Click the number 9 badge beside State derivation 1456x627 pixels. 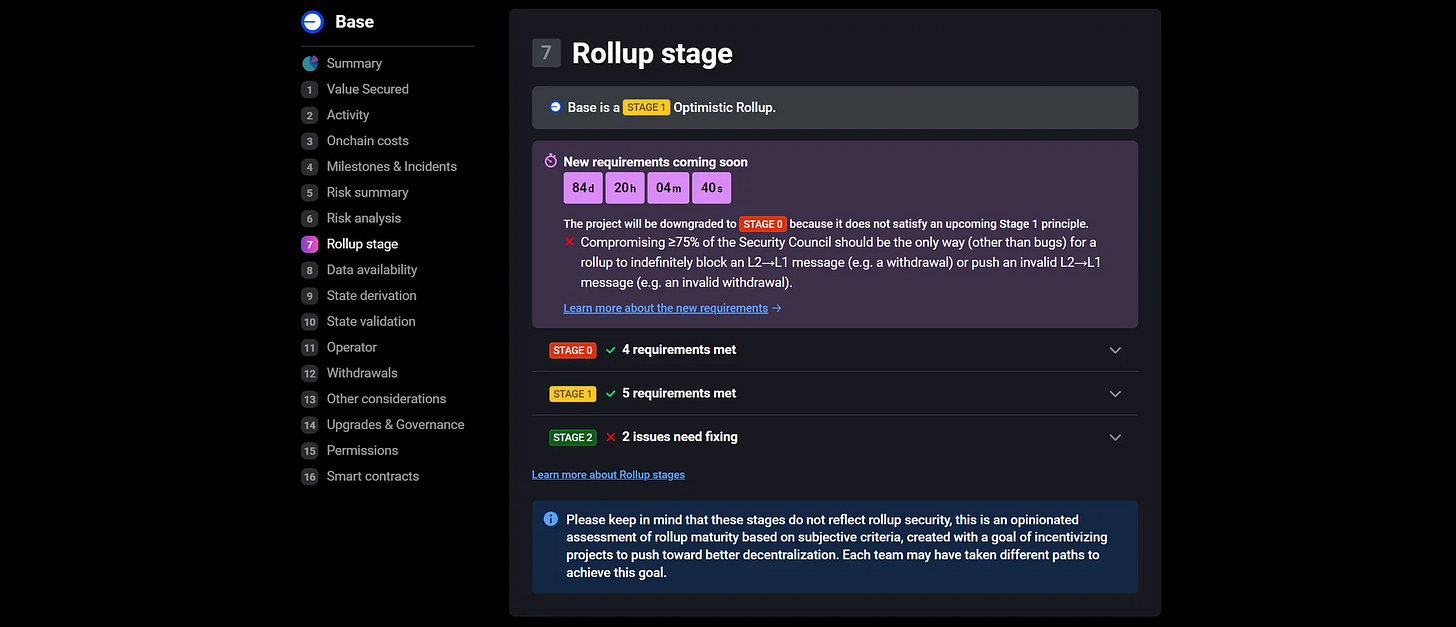[x=310, y=296]
